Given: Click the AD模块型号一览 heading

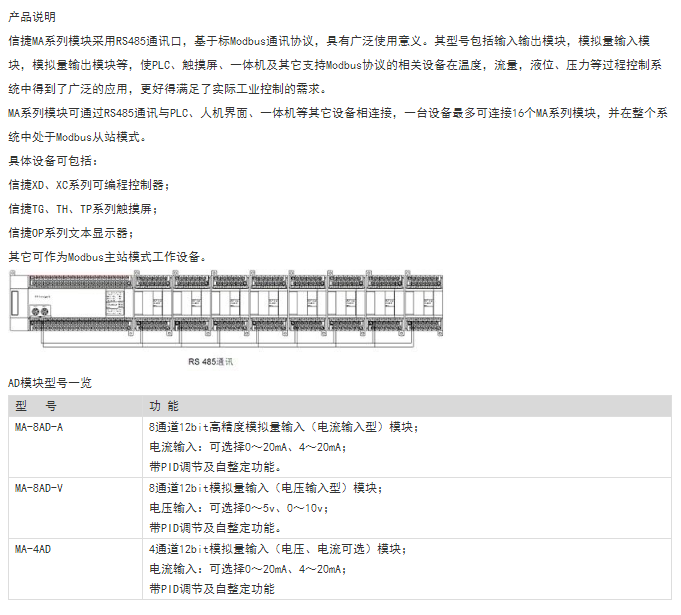Looking at the screenshot, I should (x=50, y=383).
